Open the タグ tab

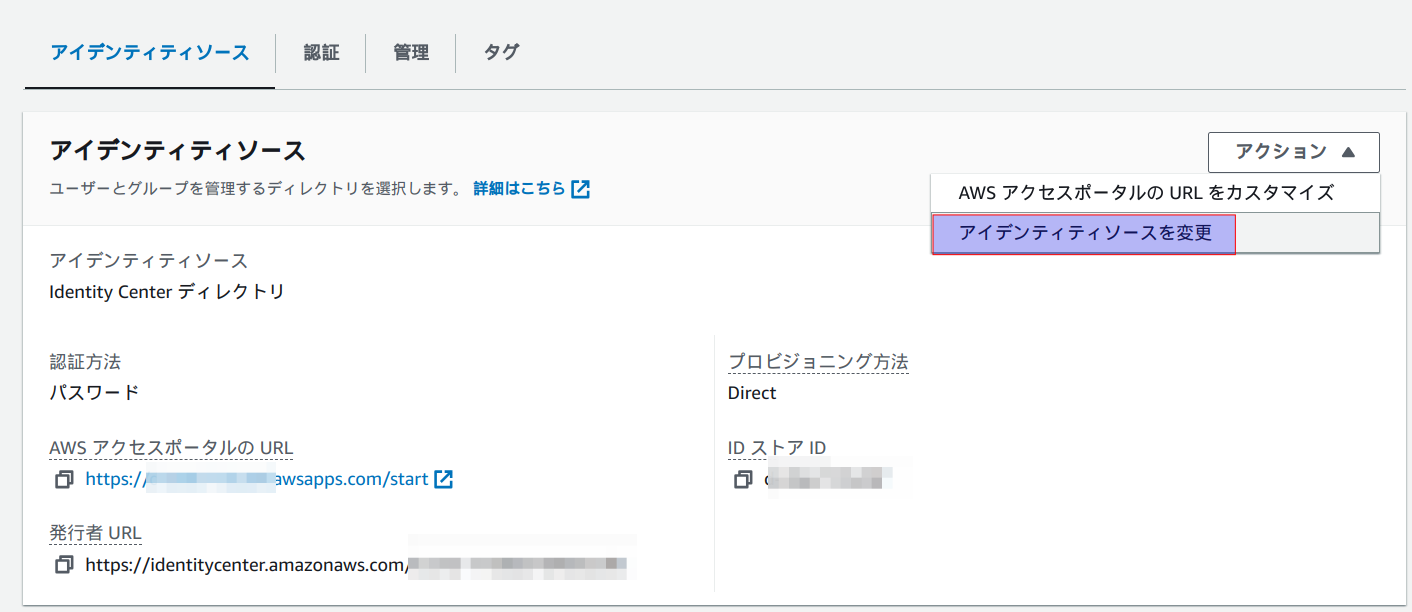(x=501, y=52)
